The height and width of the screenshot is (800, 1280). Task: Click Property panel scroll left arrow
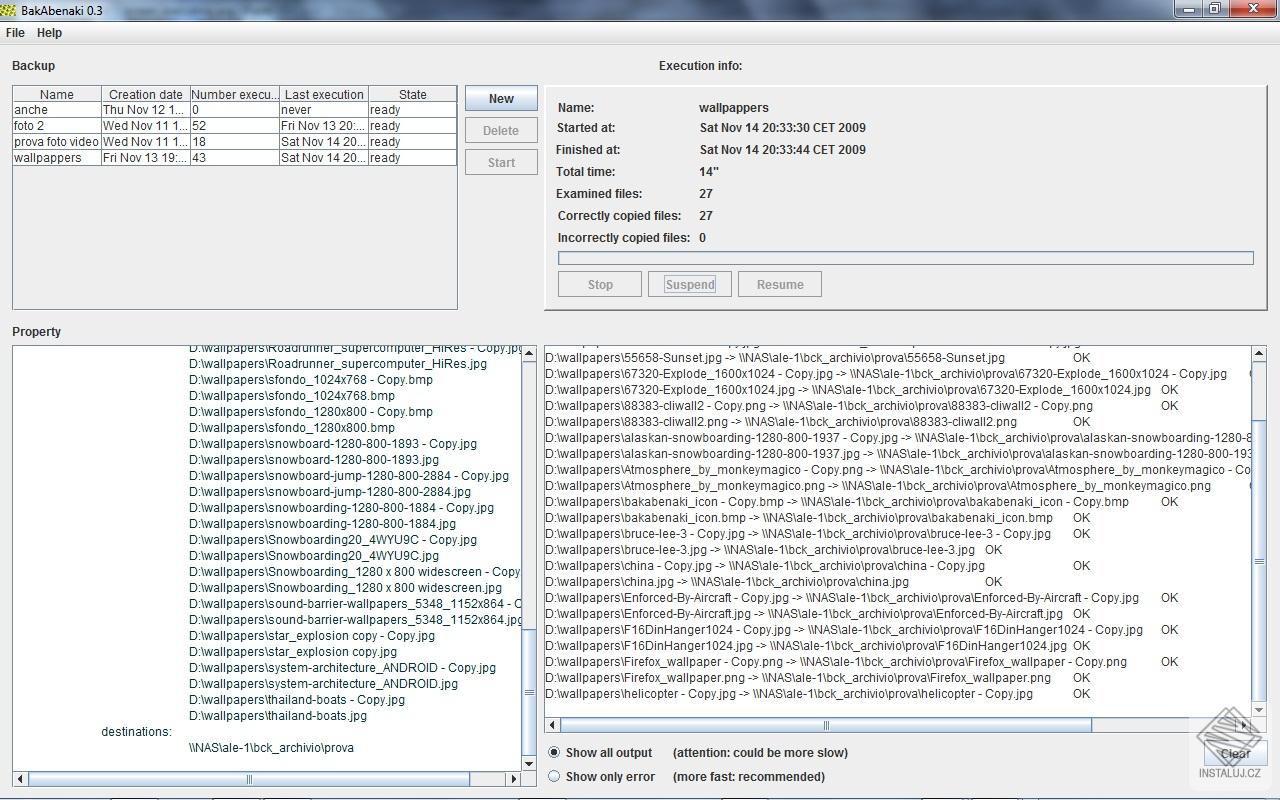click(x=20, y=779)
